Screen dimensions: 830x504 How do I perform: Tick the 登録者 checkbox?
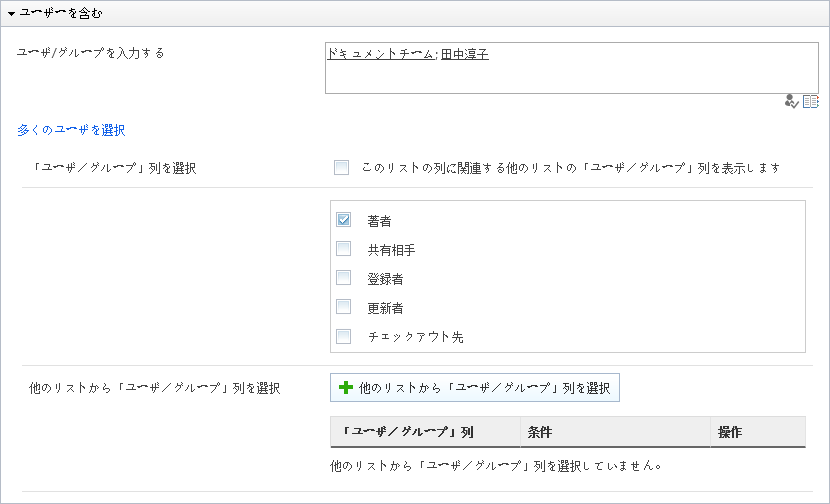344,278
